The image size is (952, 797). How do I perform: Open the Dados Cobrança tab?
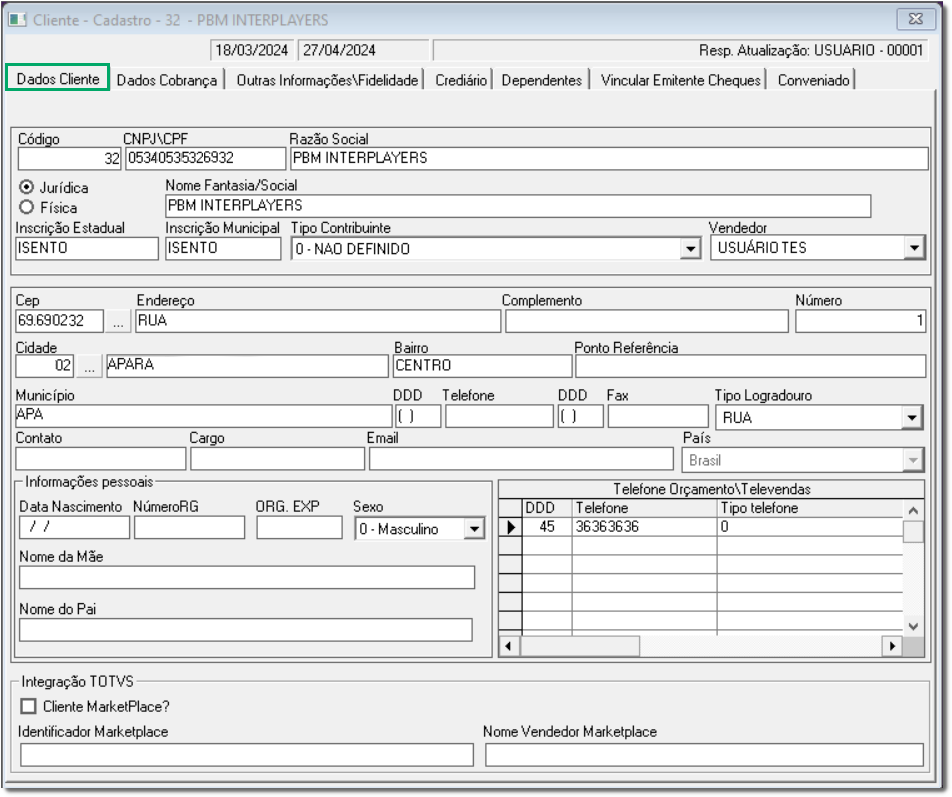point(166,80)
